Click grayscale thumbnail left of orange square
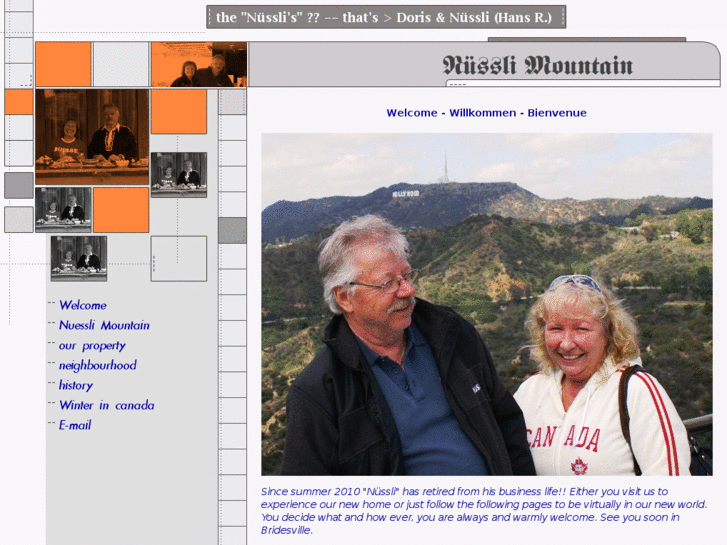This screenshot has height=545, width=727. click(64, 210)
